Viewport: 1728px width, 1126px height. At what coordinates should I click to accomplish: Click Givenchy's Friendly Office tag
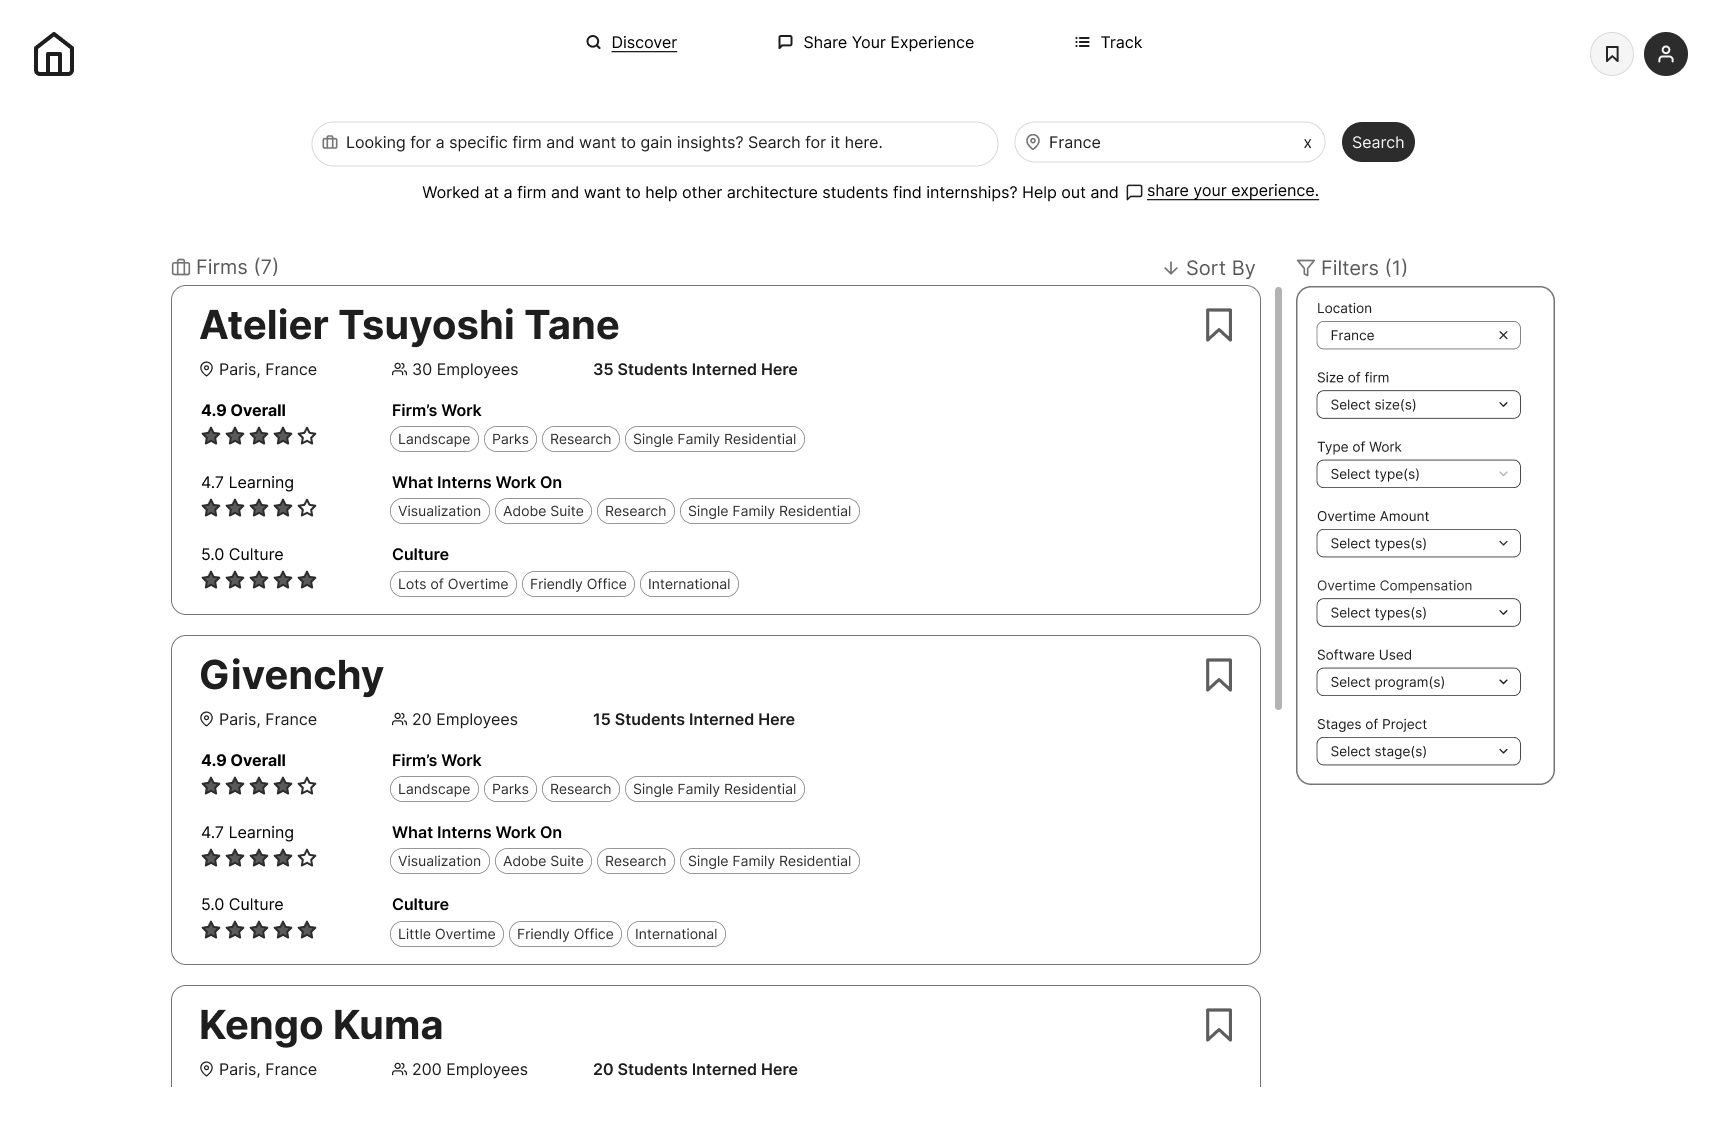point(565,934)
